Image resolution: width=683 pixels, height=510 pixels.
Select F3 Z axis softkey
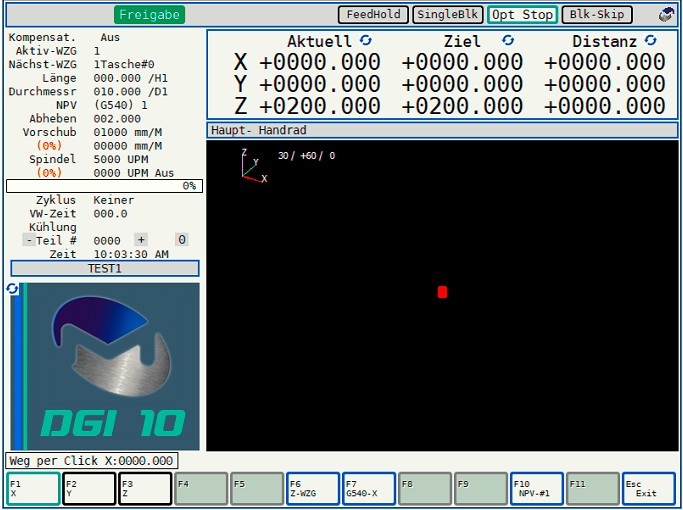(145, 489)
